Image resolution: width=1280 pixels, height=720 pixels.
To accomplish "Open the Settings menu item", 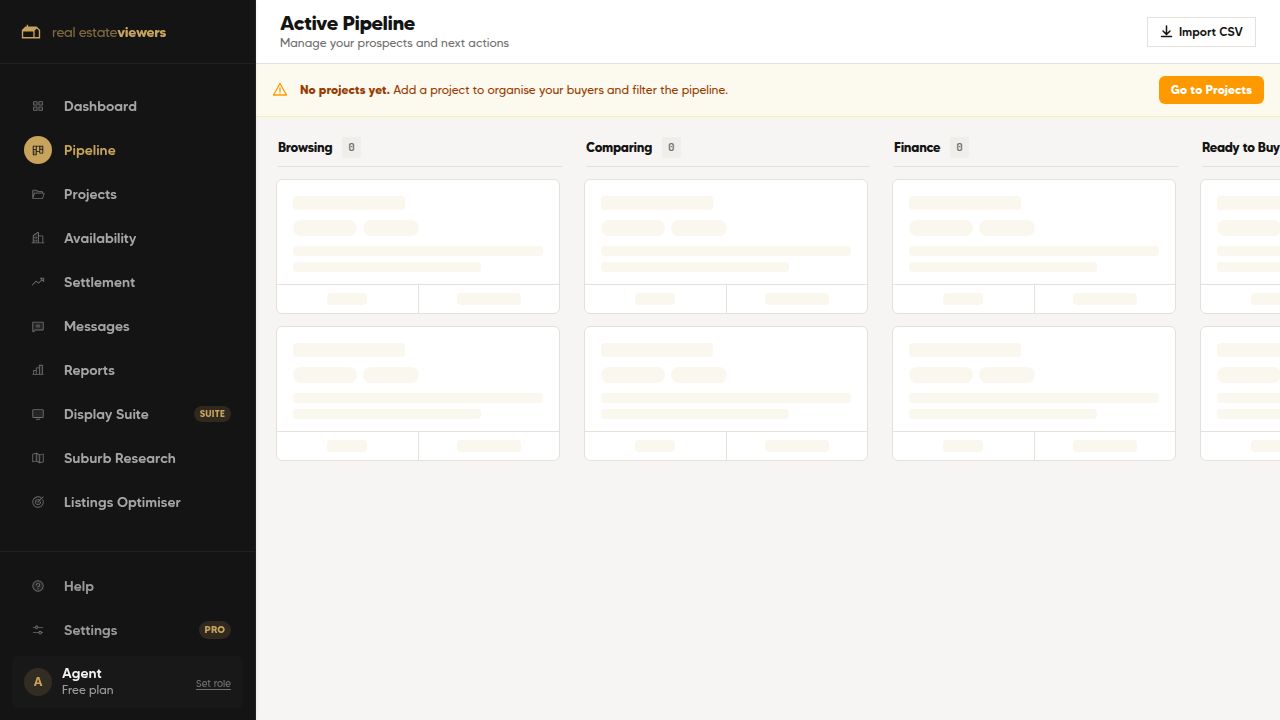I will 128,630.
